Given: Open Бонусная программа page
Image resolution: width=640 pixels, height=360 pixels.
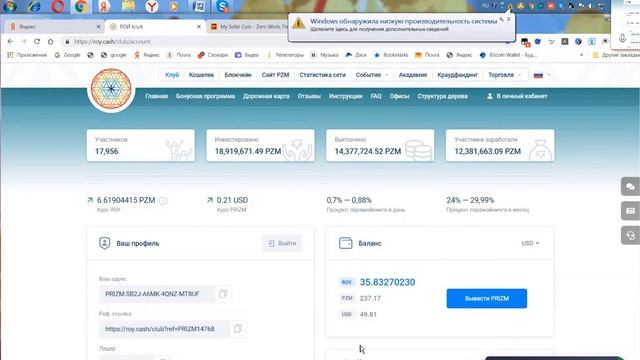Looking at the screenshot, I should [x=205, y=96].
